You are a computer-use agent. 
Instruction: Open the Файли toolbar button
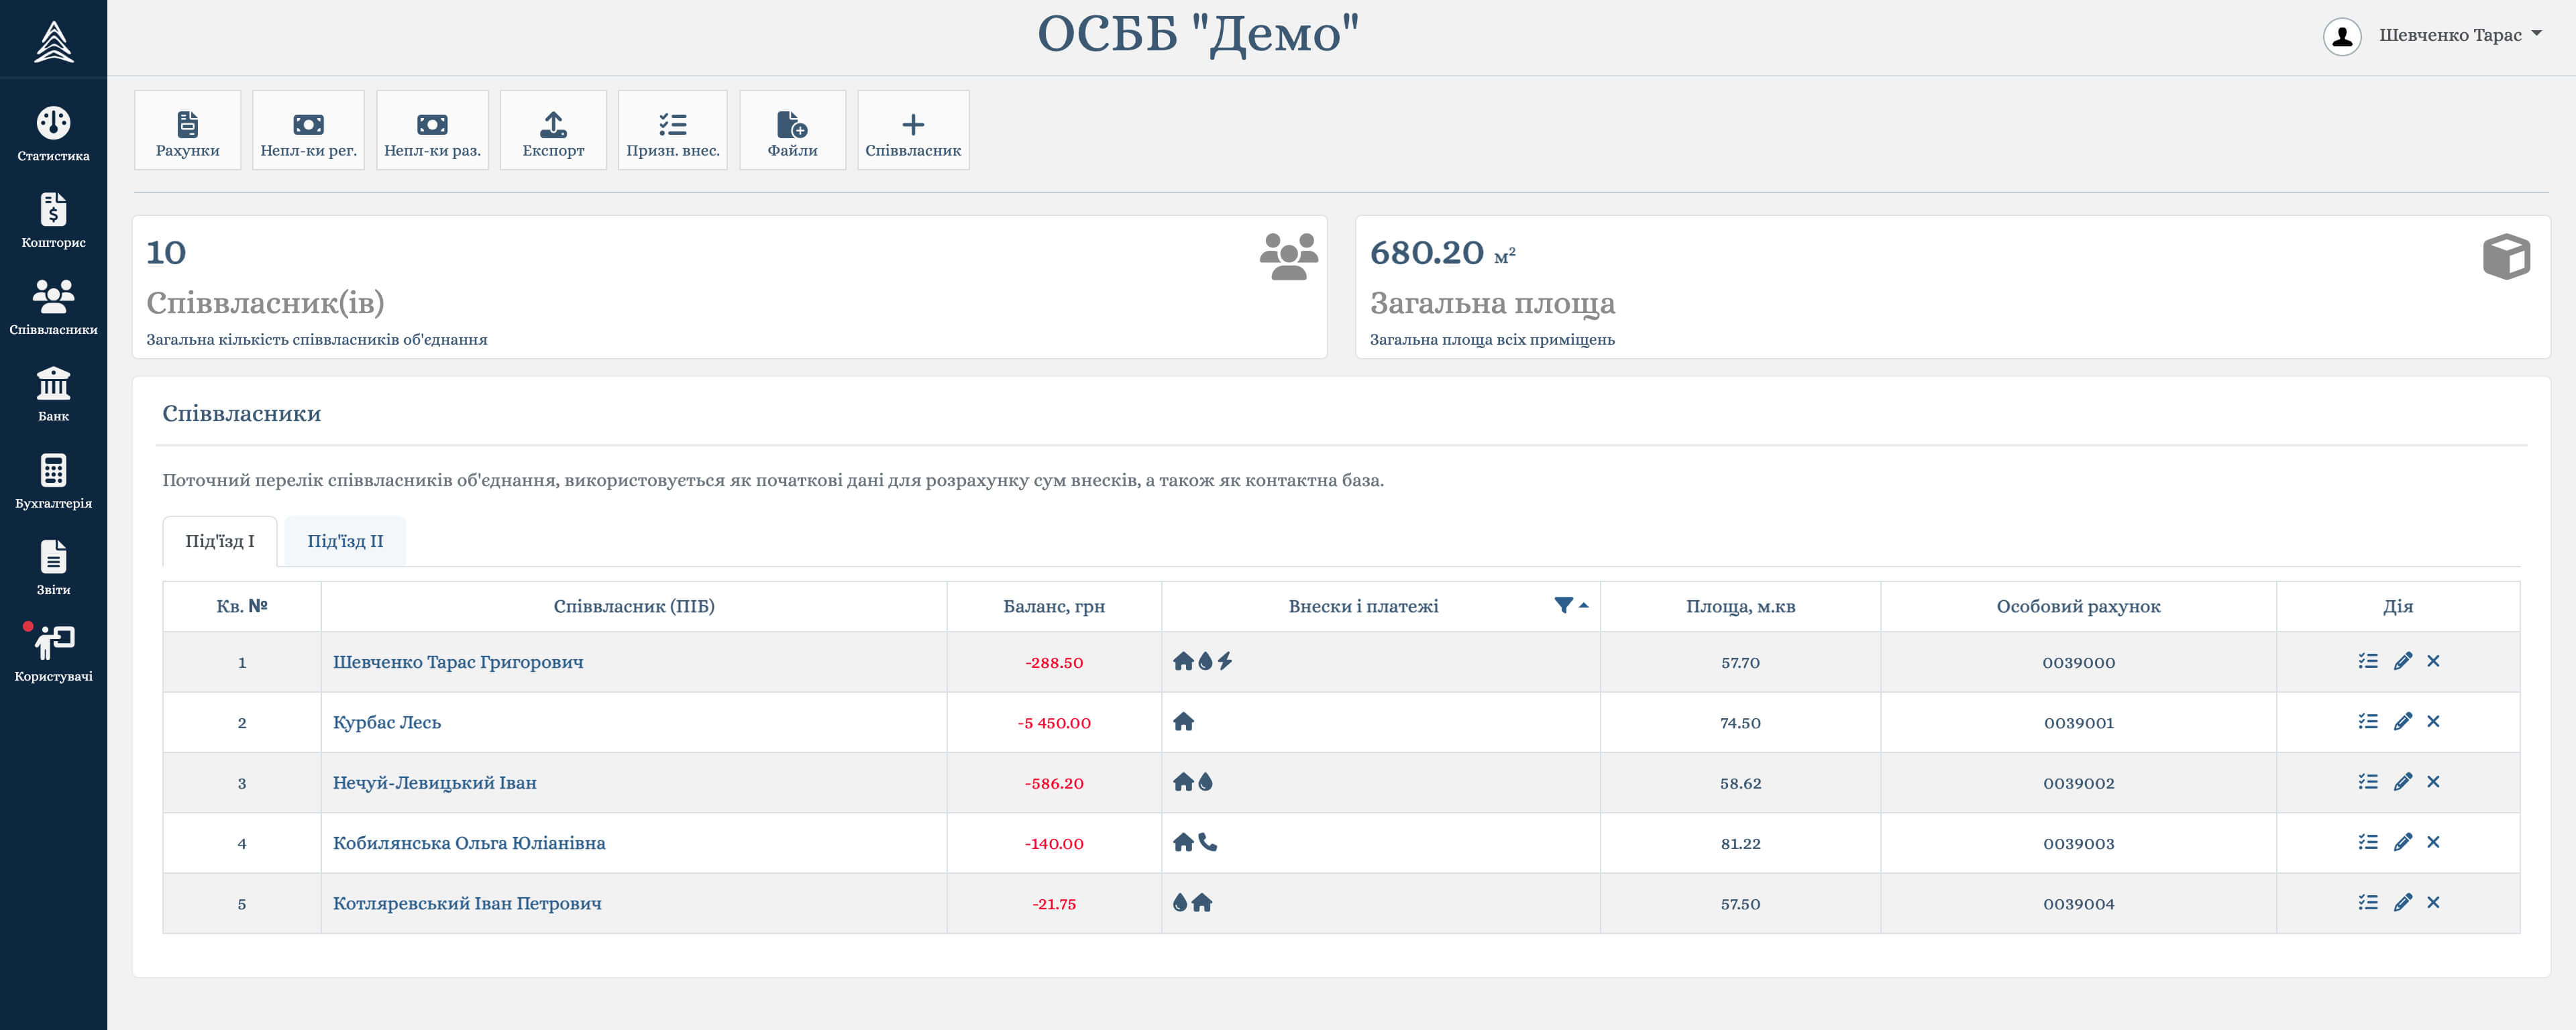point(792,131)
